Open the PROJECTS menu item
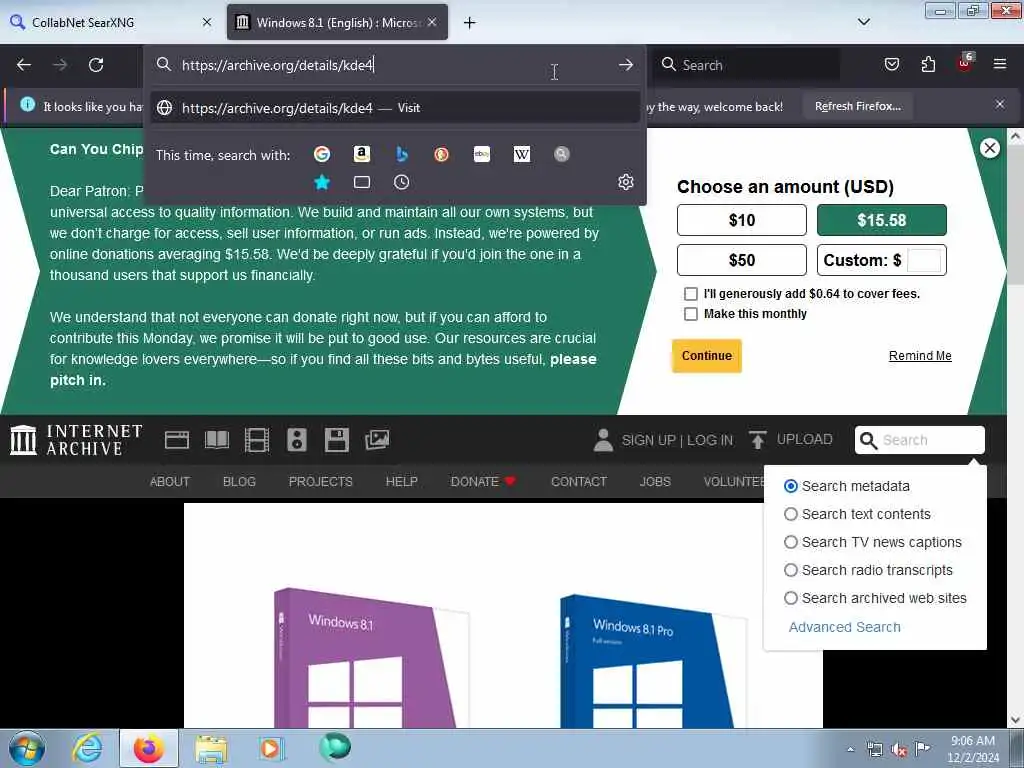1024x768 pixels. click(x=321, y=481)
